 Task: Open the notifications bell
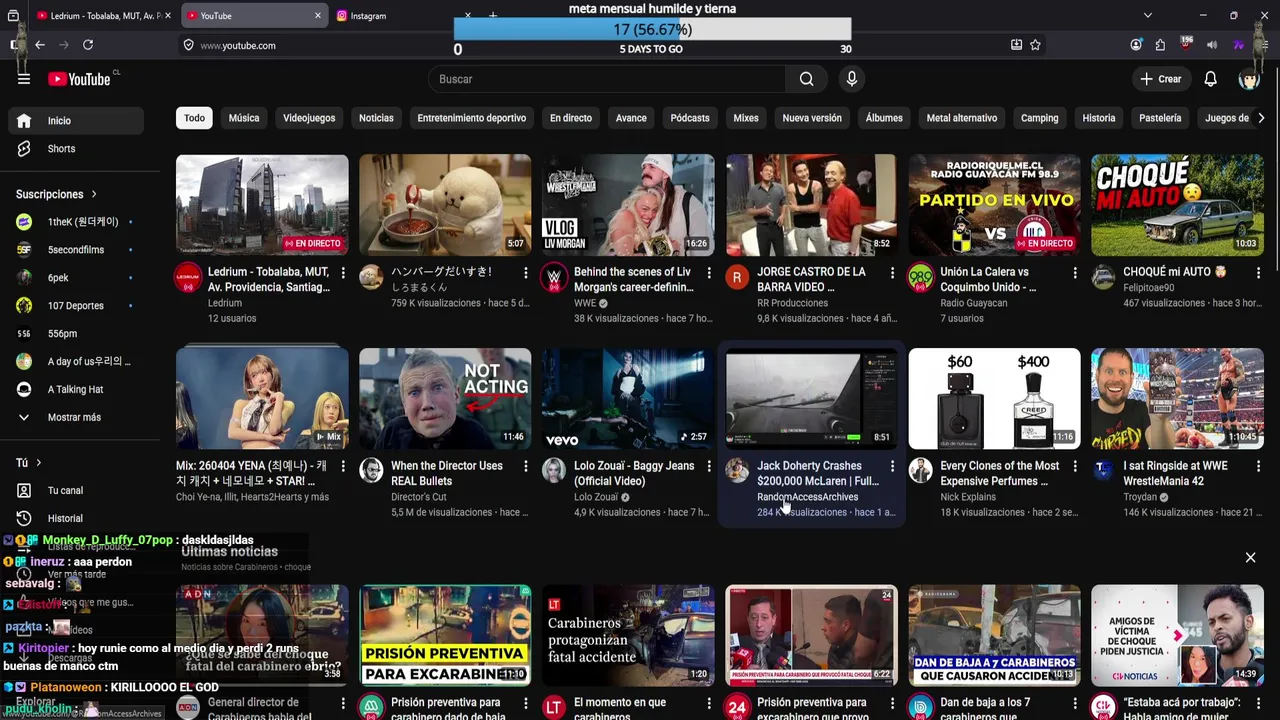tap(1210, 79)
